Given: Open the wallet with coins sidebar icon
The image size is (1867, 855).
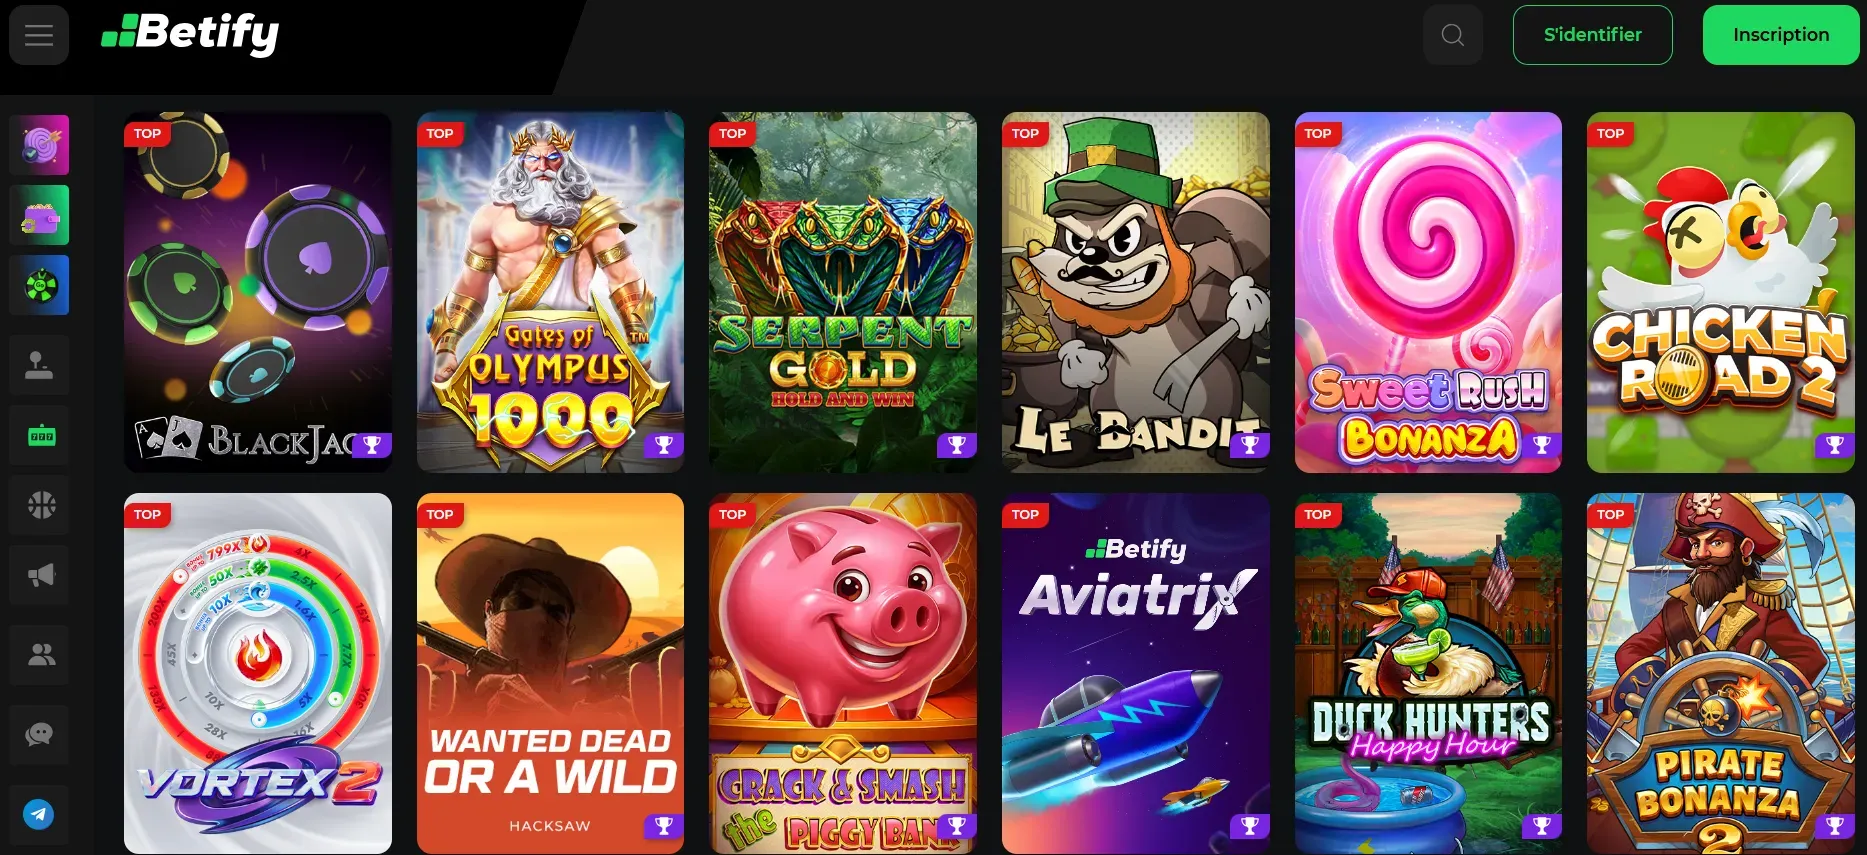Looking at the screenshot, I should point(39,215).
